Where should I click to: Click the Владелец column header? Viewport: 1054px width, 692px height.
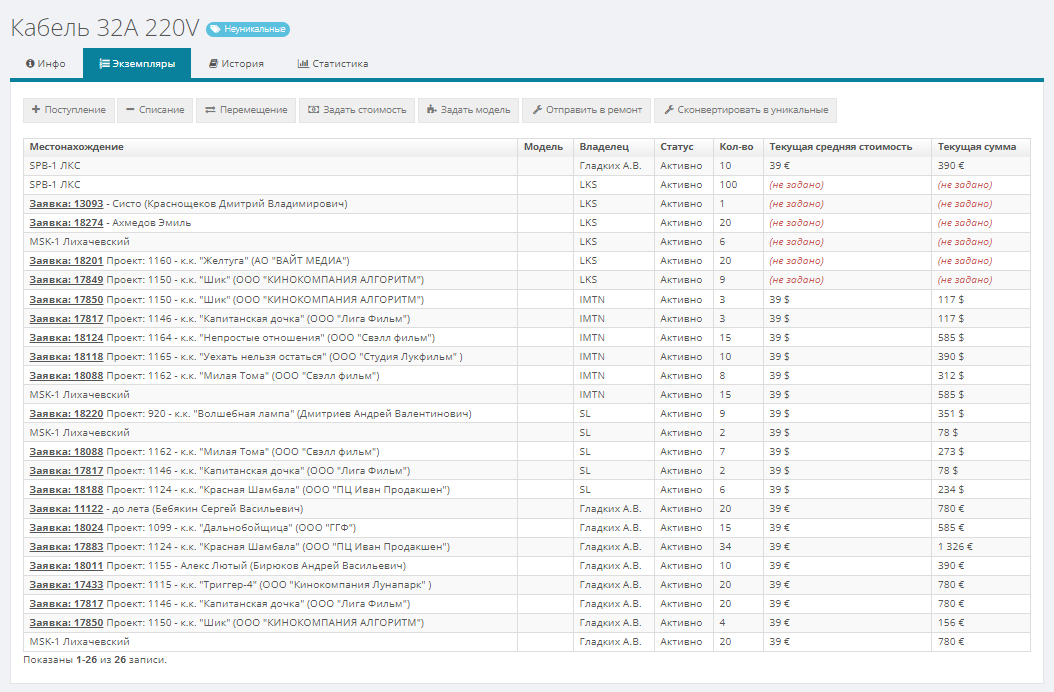604,147
